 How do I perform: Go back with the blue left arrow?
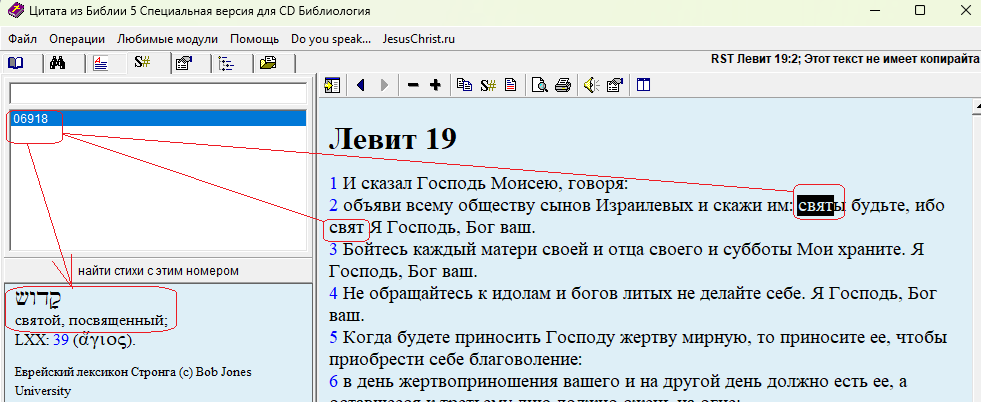tap(360, 85)
